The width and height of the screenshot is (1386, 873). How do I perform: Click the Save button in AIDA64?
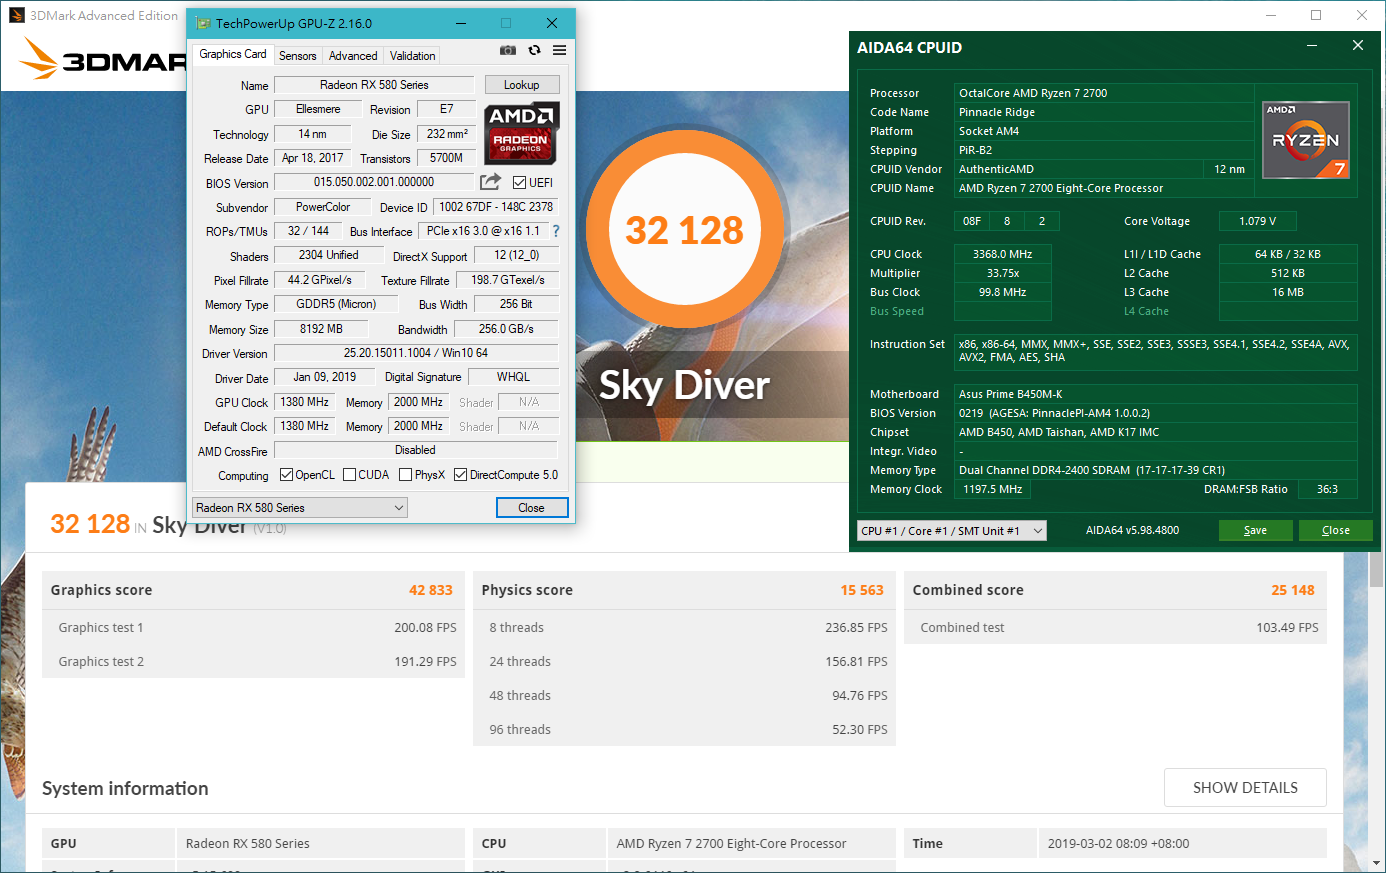point(1255,531)
